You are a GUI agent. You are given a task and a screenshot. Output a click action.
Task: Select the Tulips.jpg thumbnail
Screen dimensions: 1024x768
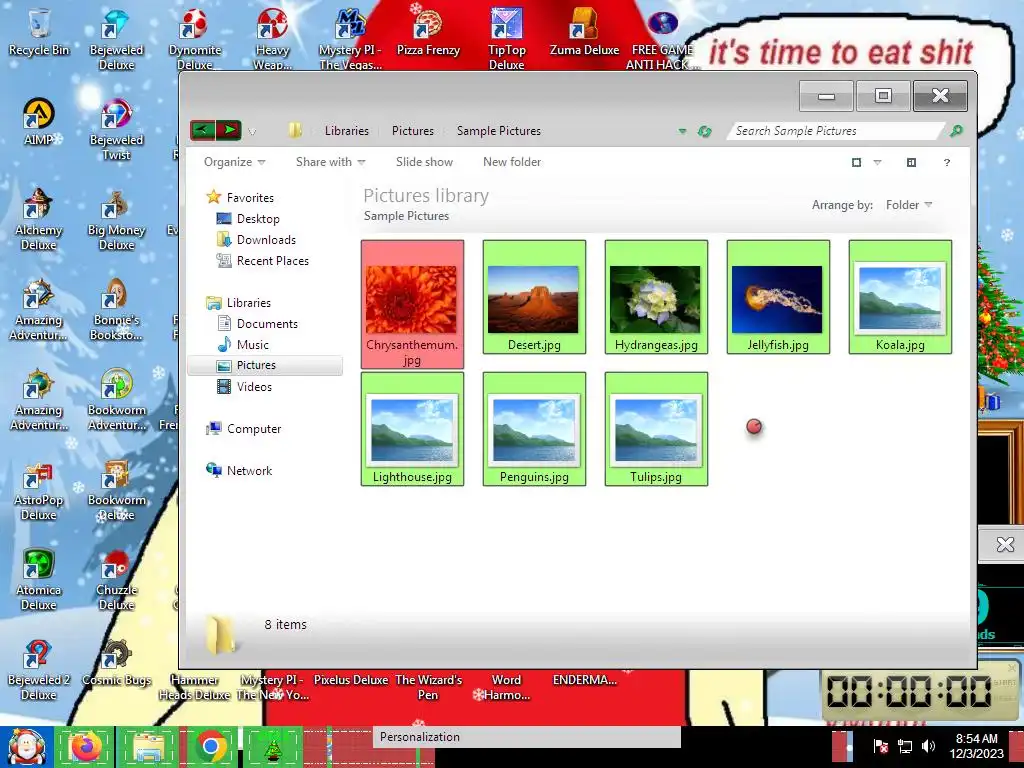656,429
